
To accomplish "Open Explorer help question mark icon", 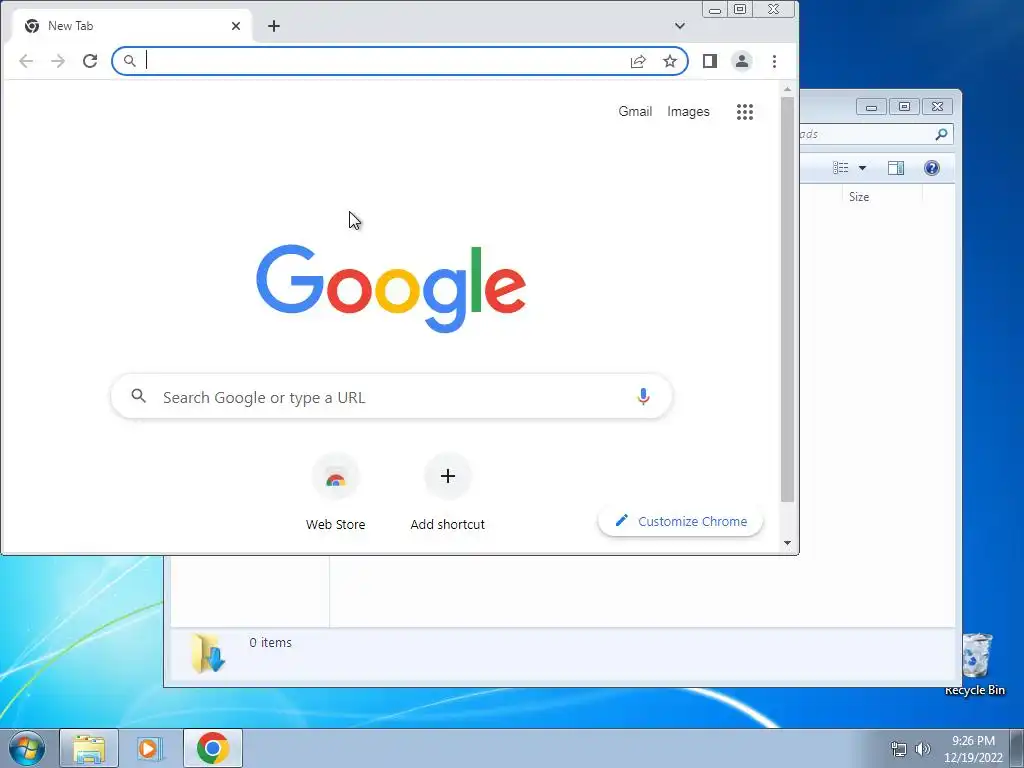I will tap(932, 168).
